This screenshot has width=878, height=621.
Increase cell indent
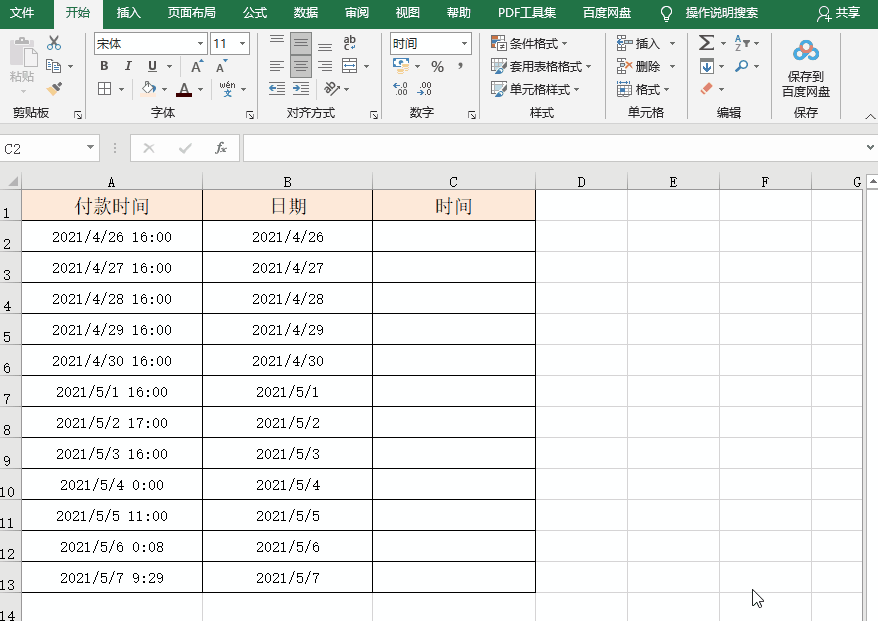pos(301,88)
